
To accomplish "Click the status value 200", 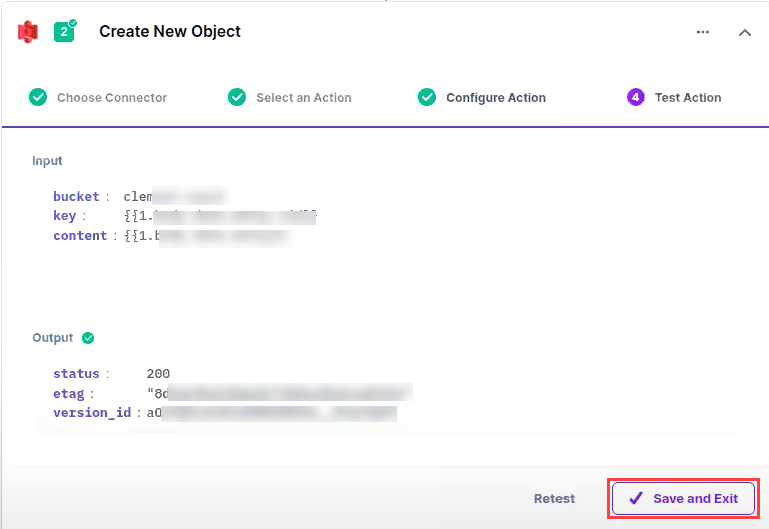I will (x=158, y=374).
